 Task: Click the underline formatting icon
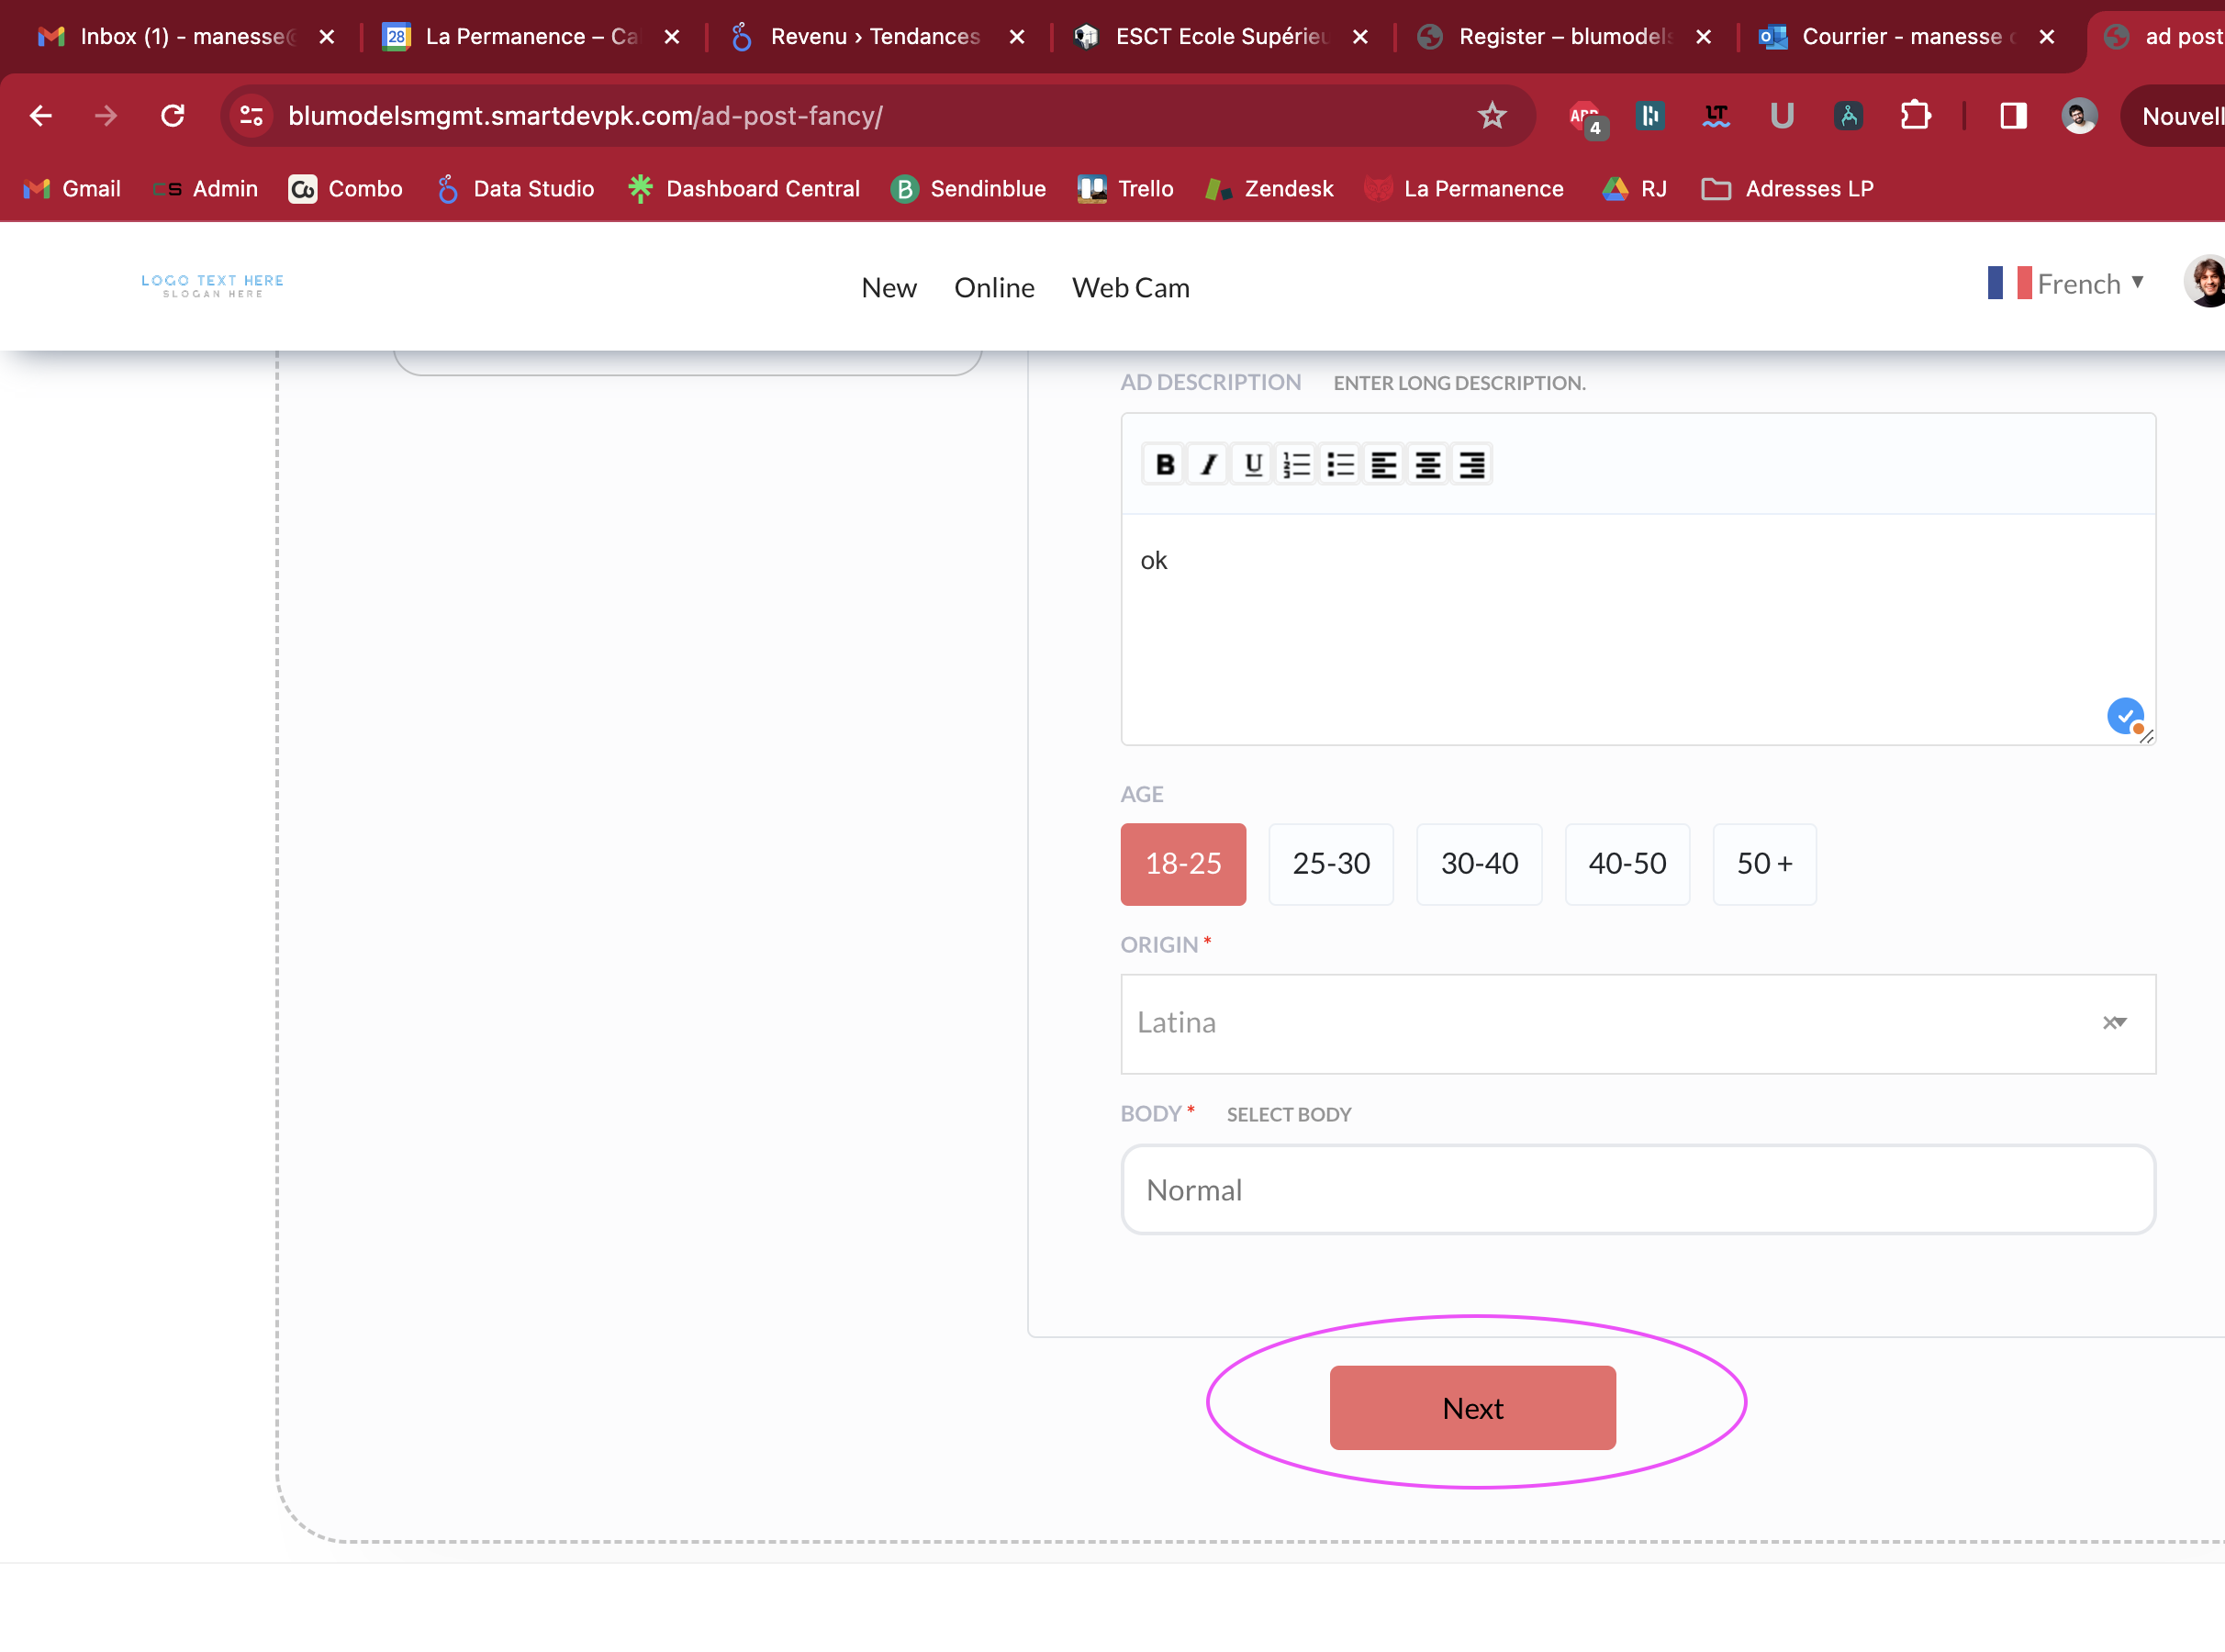1252,464
